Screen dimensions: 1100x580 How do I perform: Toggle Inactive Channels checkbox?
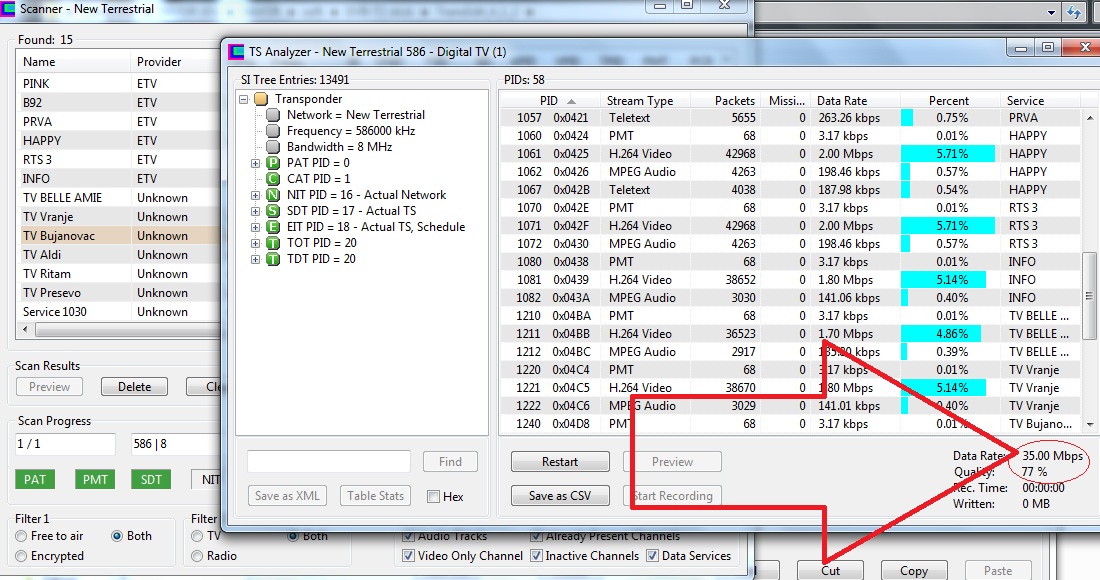[x=536, y=555]
